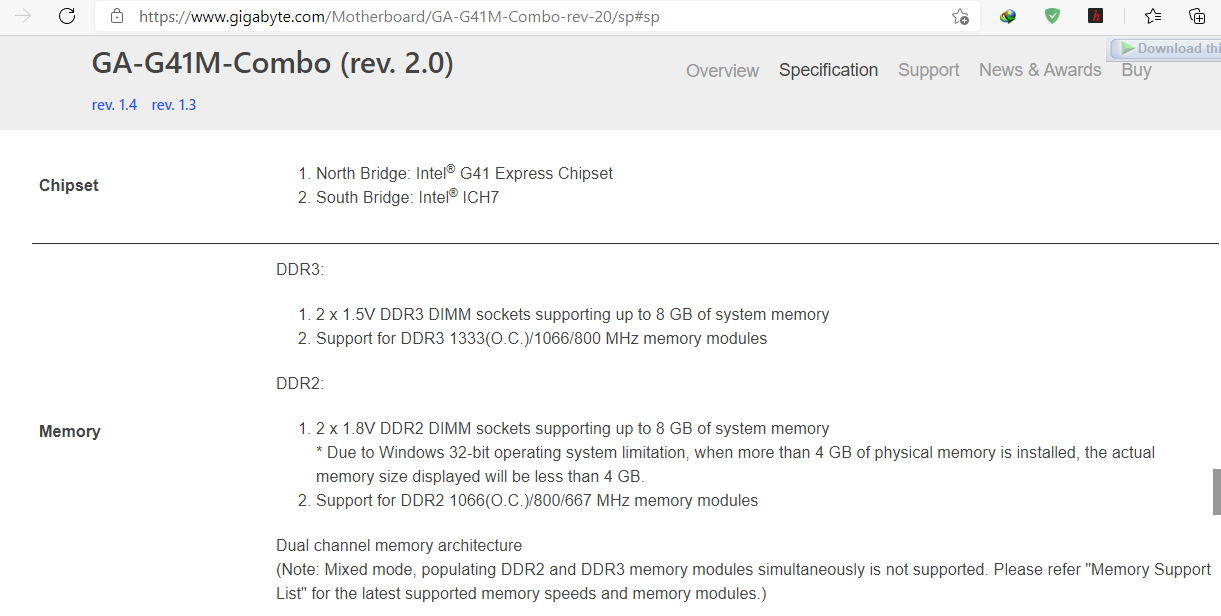Open the Favorites list icon
This screenshot has width=1221, height=616.
(1153, 16)
